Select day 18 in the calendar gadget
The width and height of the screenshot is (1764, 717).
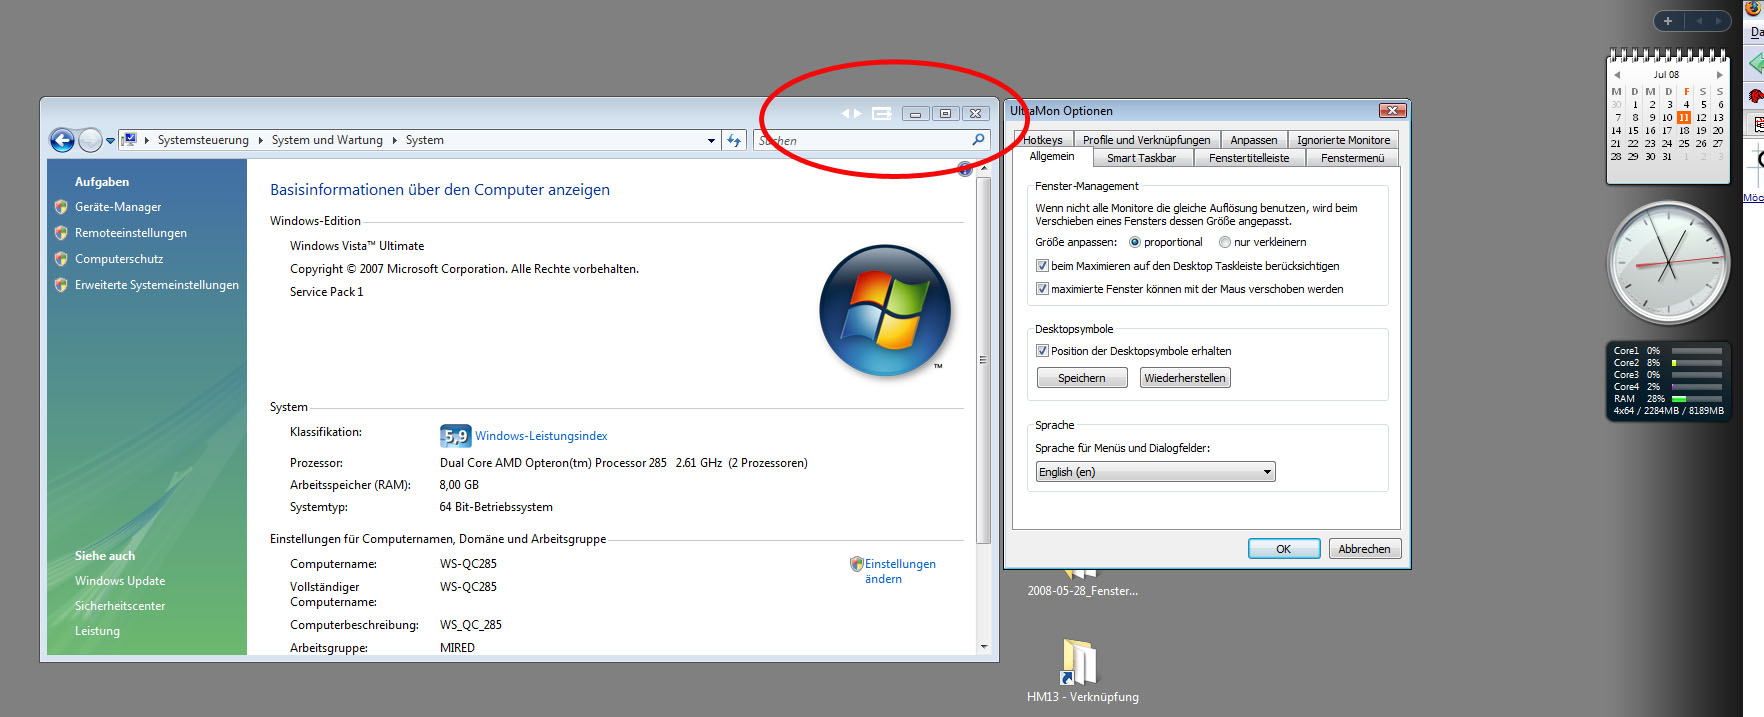[x=1684, y=131]
